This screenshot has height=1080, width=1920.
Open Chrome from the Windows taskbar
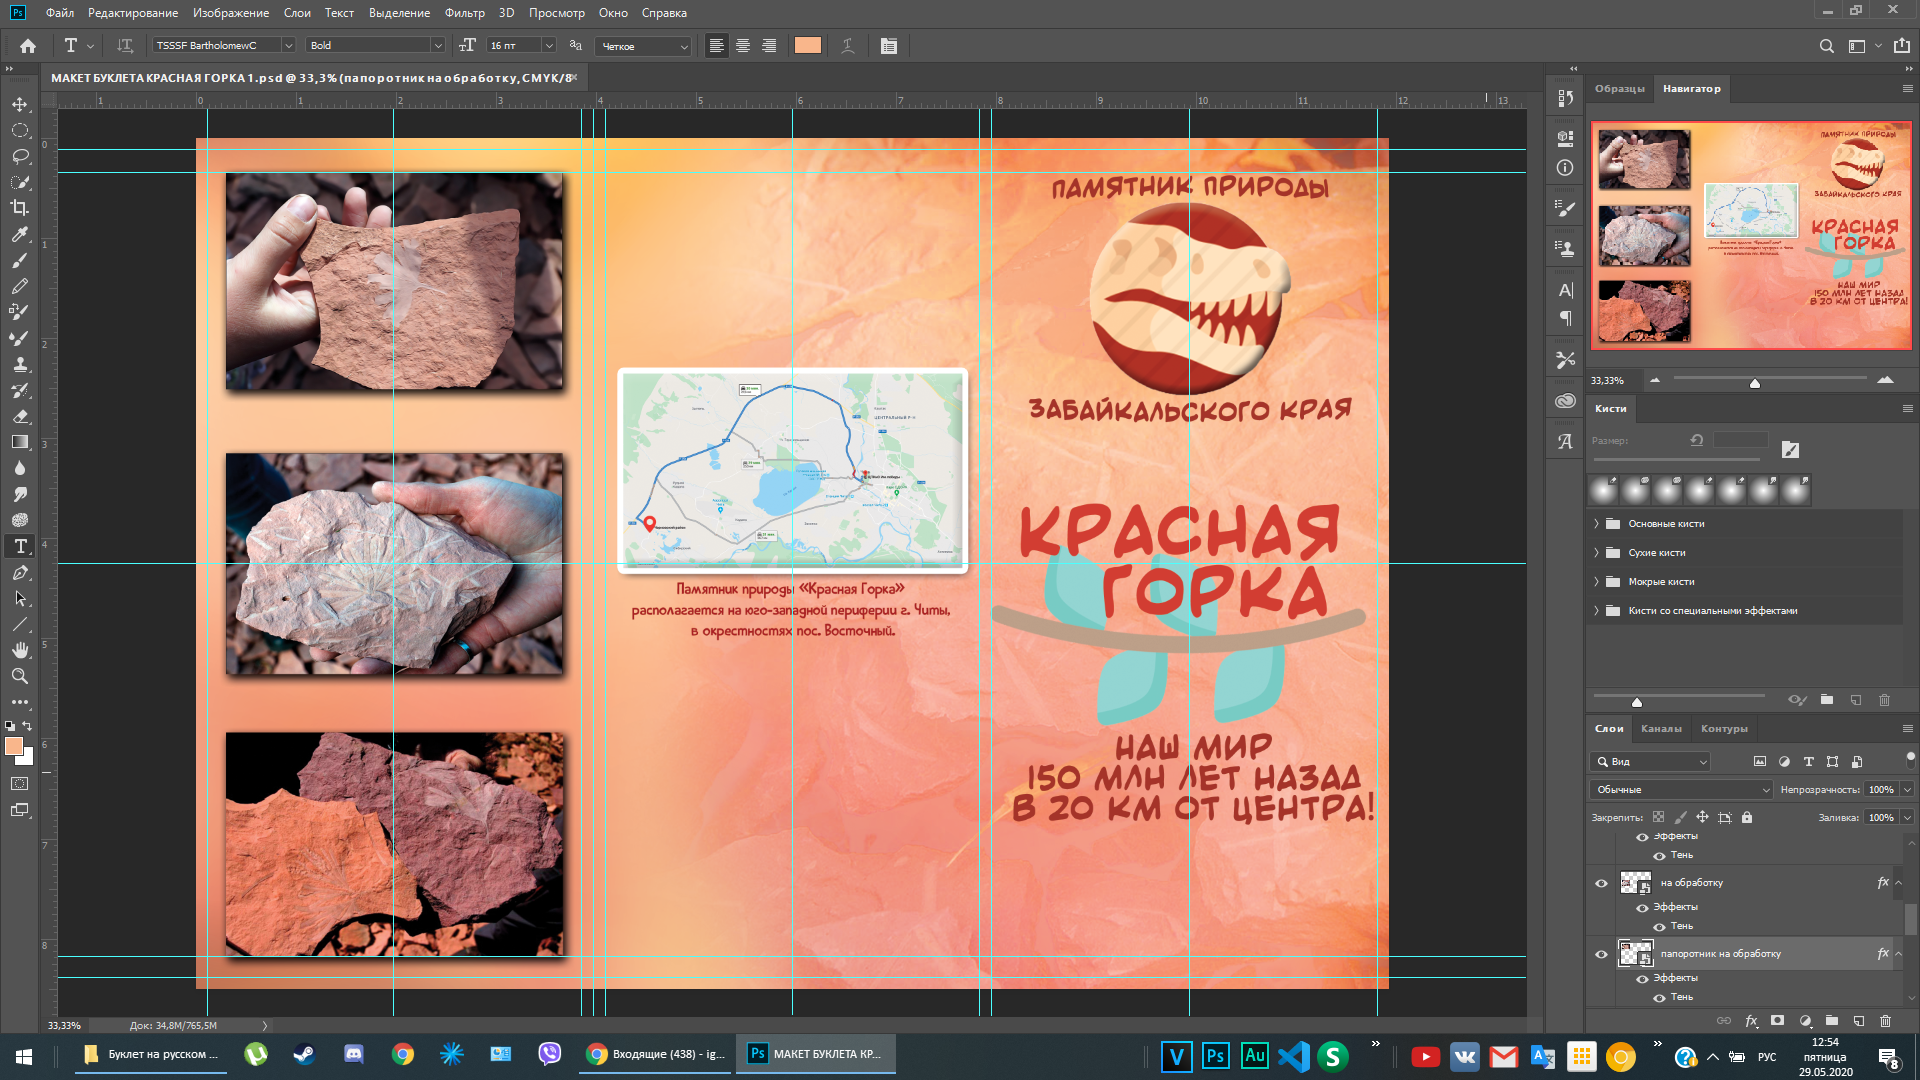(403, 1054)
